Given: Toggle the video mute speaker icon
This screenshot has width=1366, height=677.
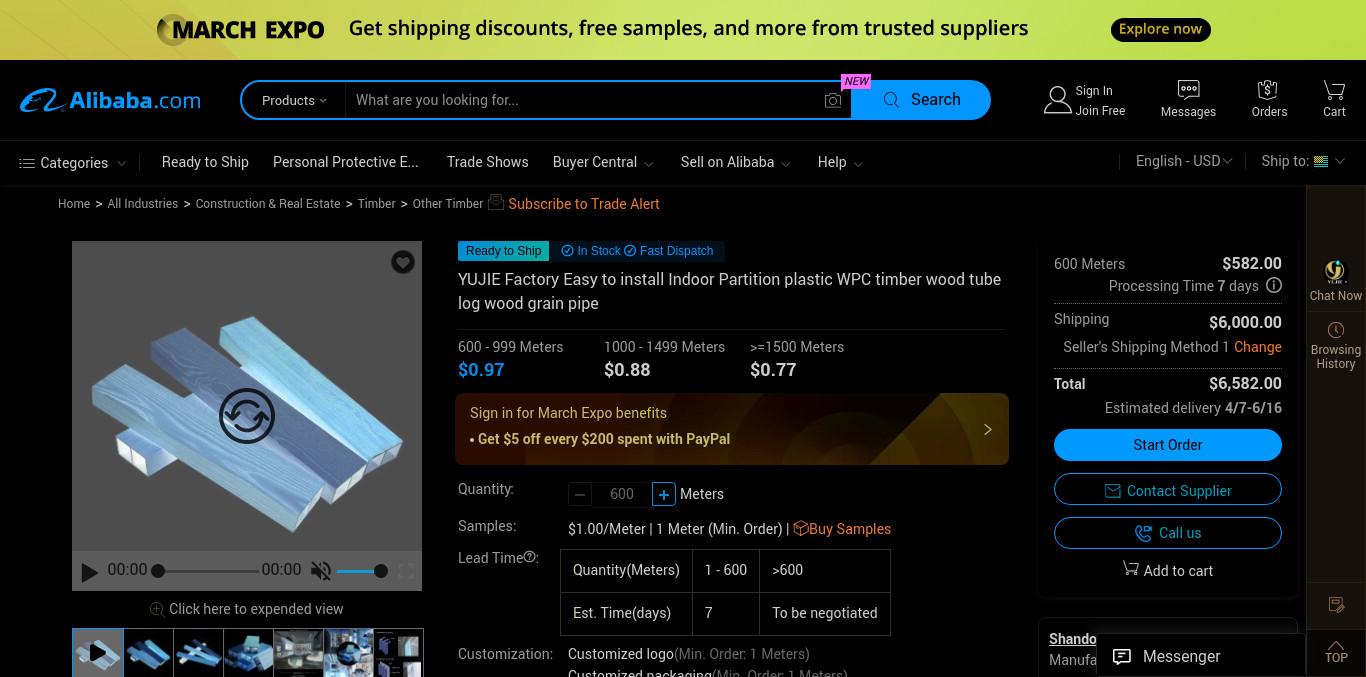Looking at the screenshot, I should pos(321,571).
